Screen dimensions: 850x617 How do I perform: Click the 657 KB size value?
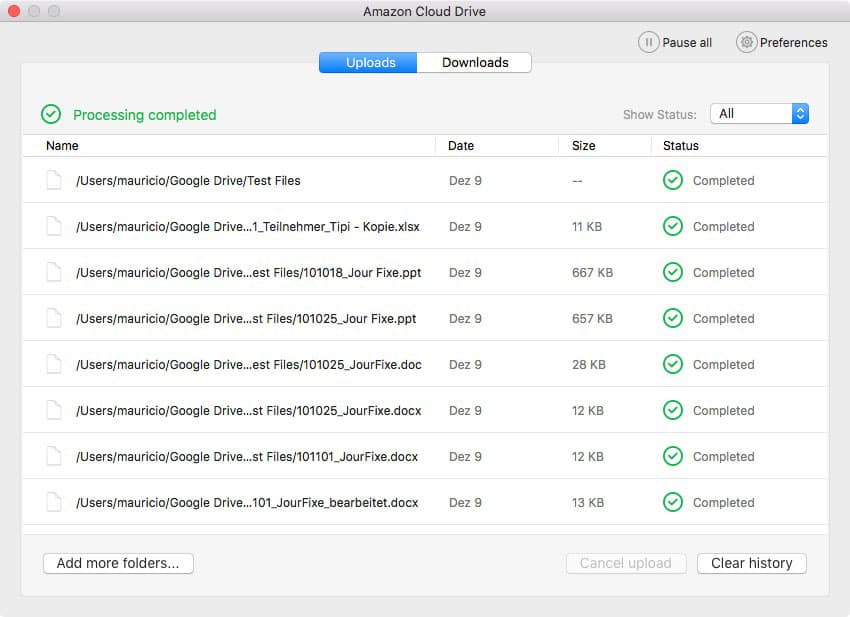tap(593, 319)
